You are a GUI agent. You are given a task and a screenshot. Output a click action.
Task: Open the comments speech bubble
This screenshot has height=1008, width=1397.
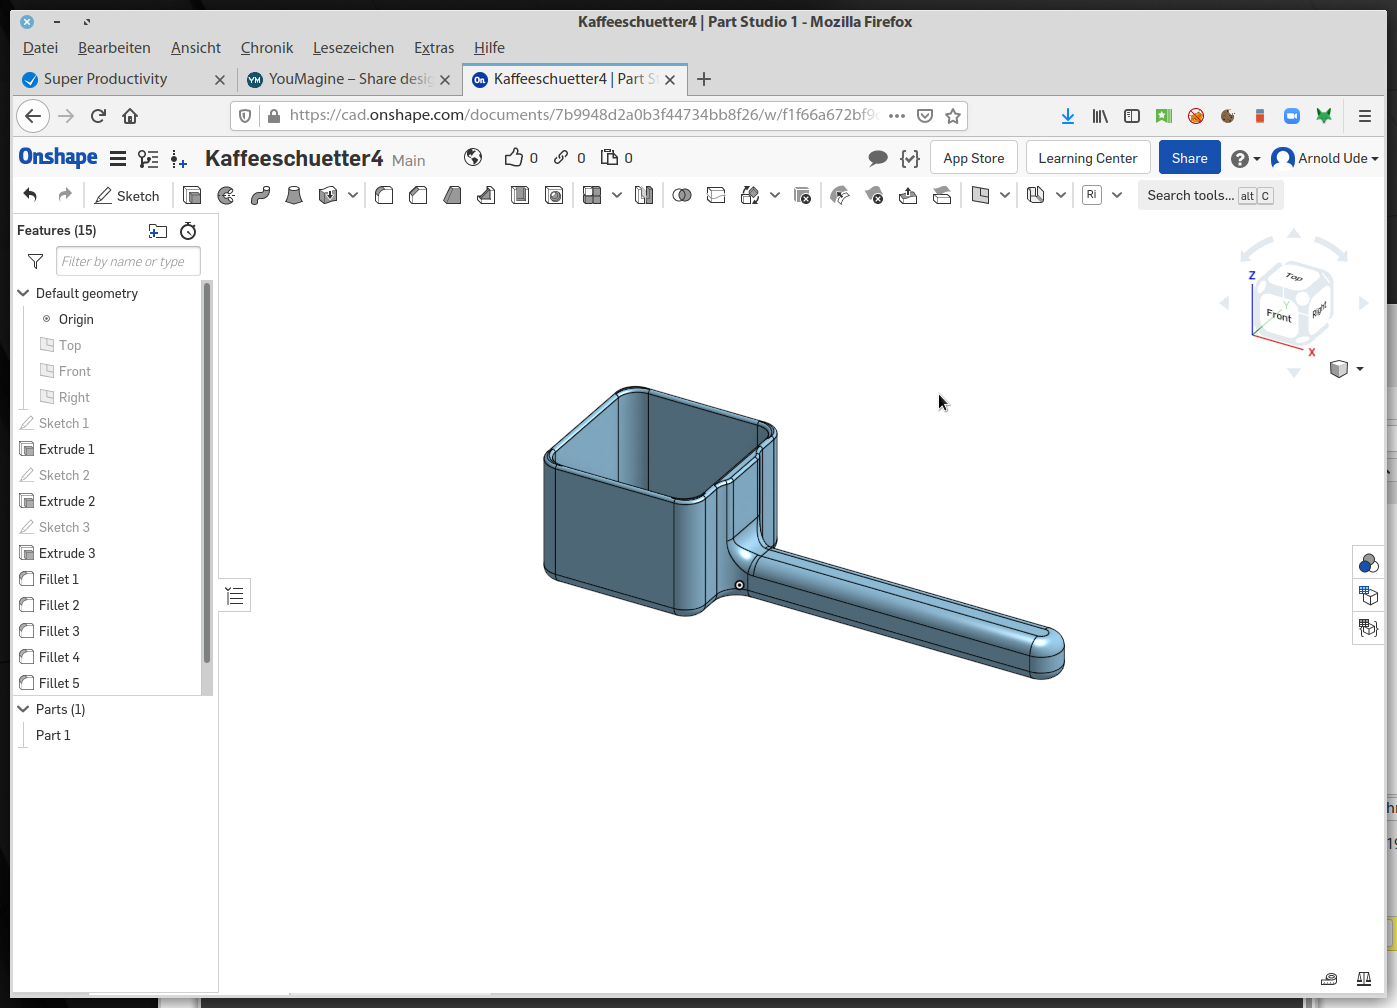point(878,158)
